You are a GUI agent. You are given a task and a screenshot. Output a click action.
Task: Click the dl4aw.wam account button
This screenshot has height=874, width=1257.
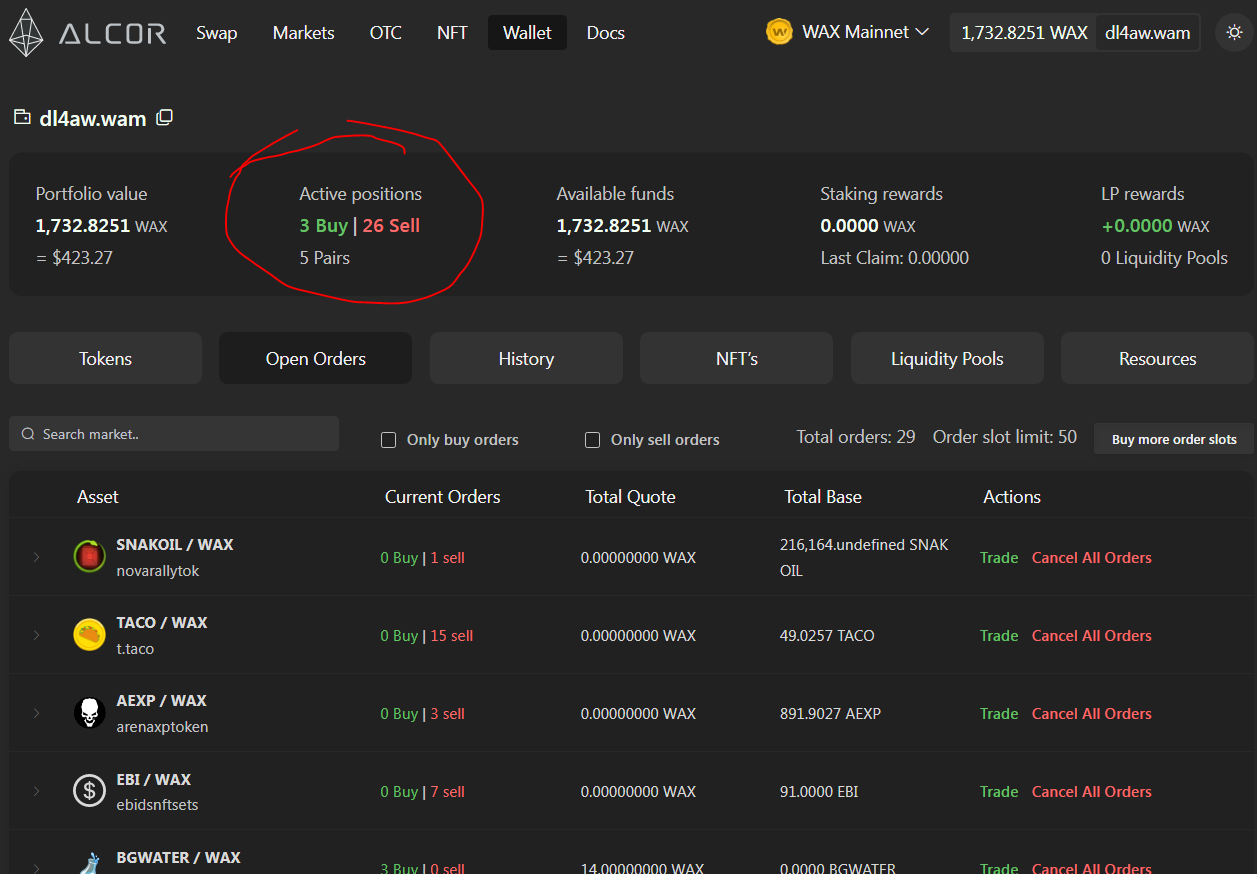point(1147,33)
